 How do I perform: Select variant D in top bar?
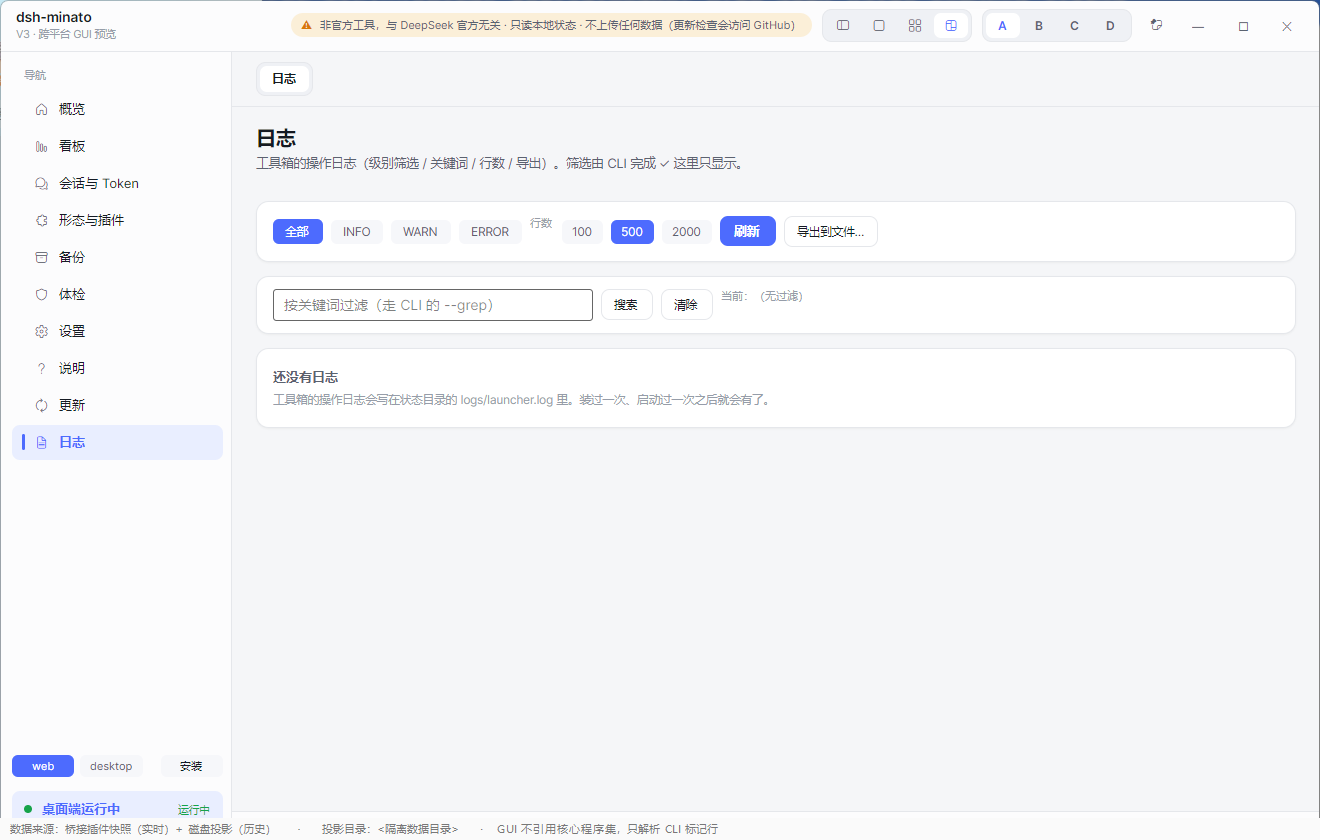[1110, 26]
